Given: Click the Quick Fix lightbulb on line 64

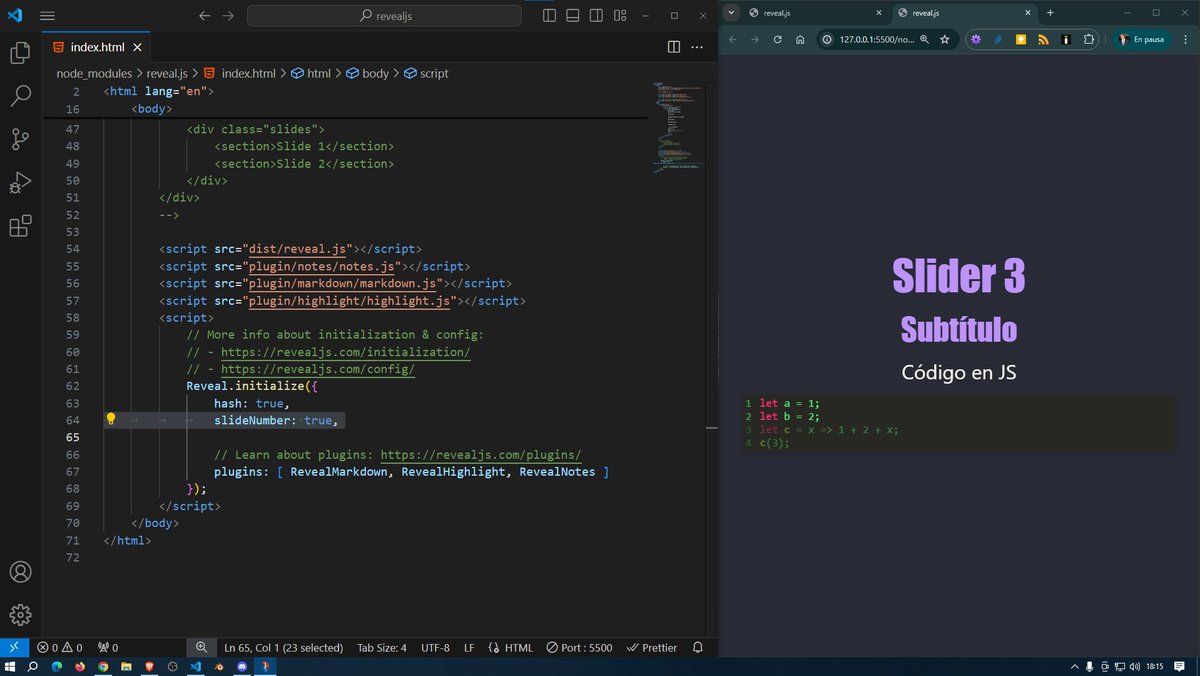Looking at the screenshot, I should pyautogui.click(x=110, y=419).
